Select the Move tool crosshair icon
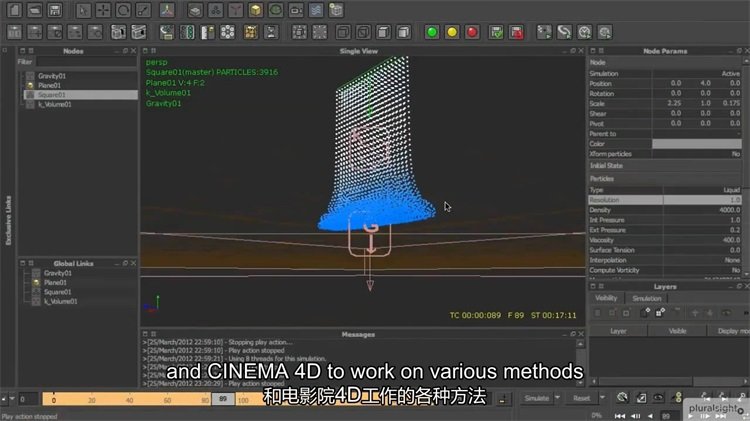The width and height of the screenshot is (750, 421). click(103, 10)
